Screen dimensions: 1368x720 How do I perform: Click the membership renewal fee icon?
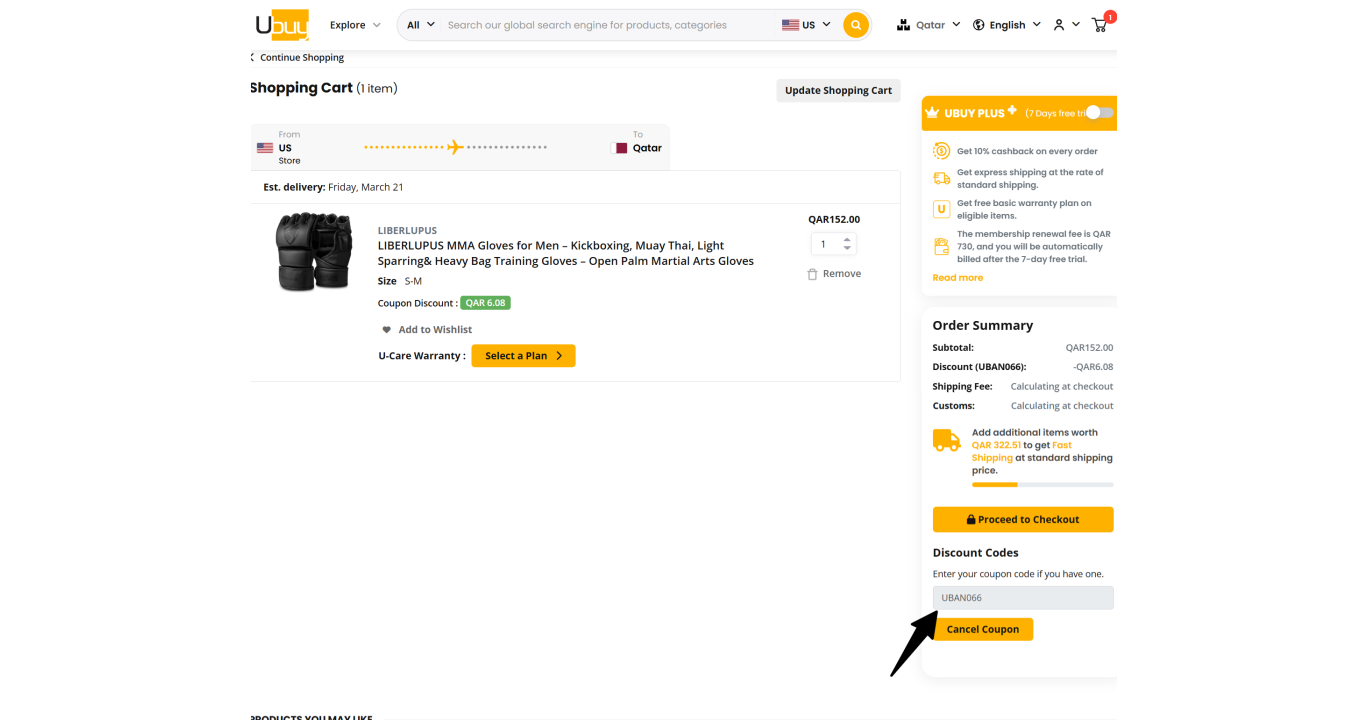point(941,246)
